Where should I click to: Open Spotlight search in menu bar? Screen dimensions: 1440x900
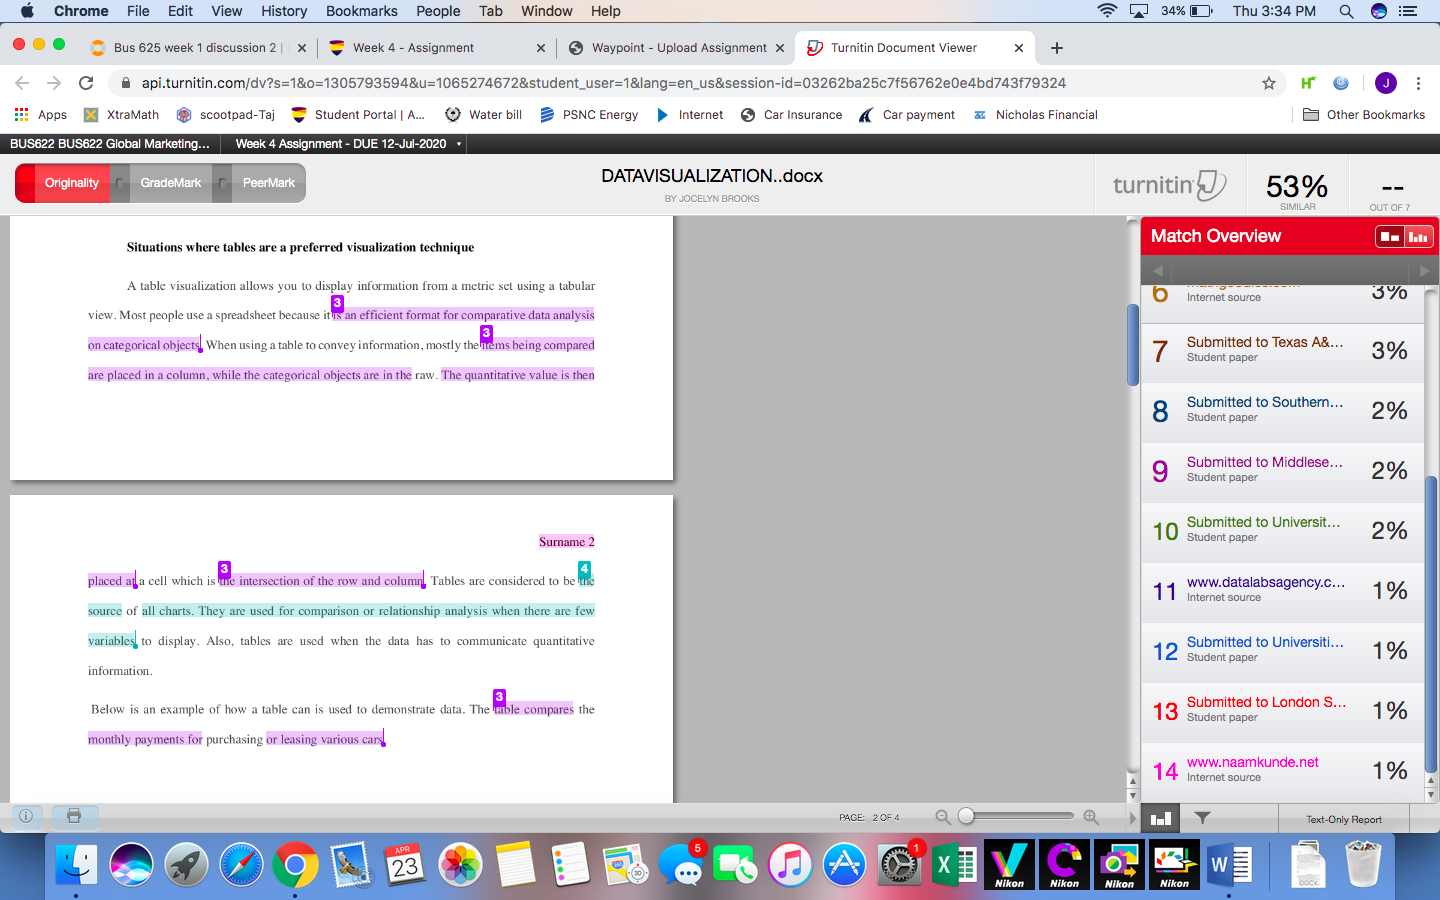point(1346,11)
